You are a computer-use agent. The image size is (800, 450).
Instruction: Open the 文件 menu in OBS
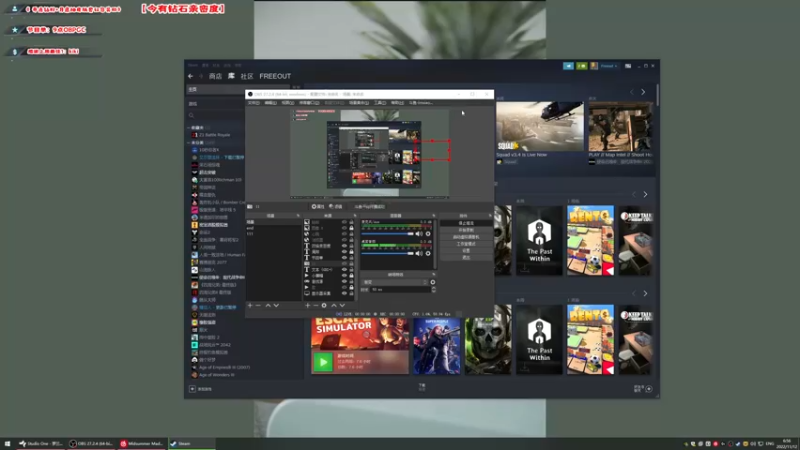254,103
